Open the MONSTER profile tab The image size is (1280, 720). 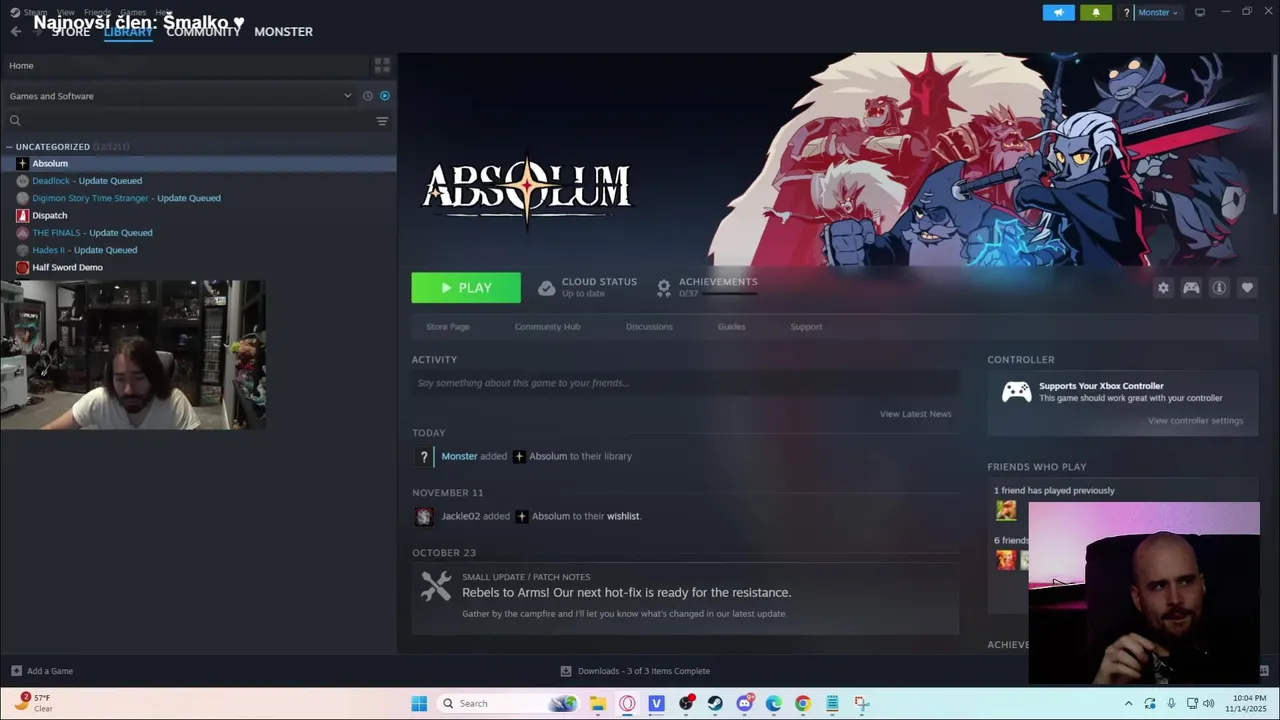click(x=283, y=32)
